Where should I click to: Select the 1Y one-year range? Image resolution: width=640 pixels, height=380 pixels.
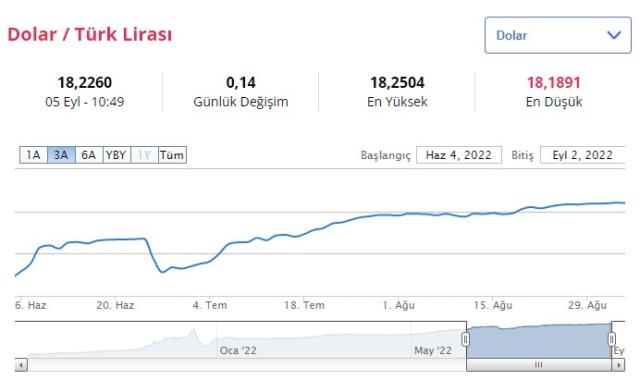(x=144, y=155)
